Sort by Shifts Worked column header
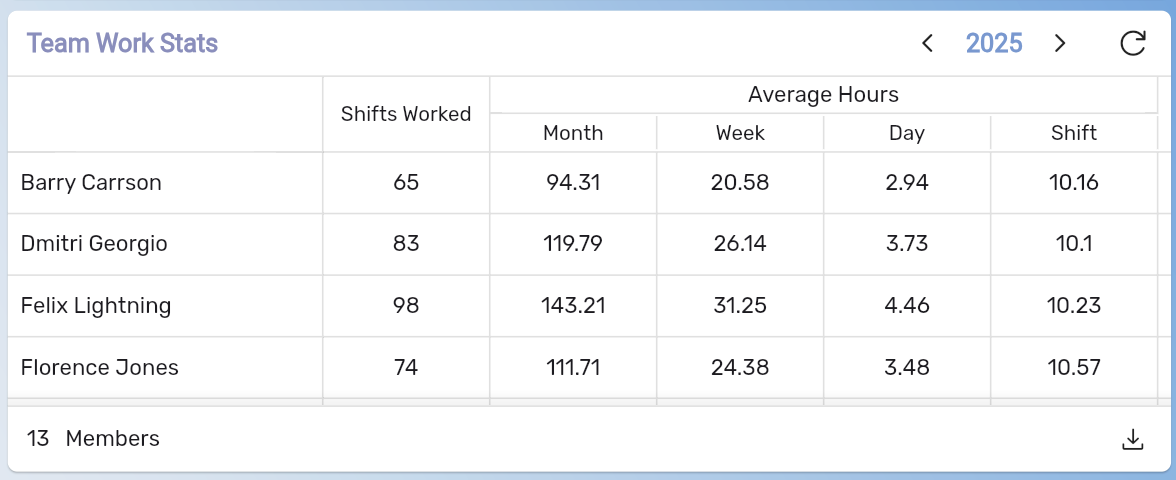The height and width of the screenshot is (480, 1176). [406, 114]
